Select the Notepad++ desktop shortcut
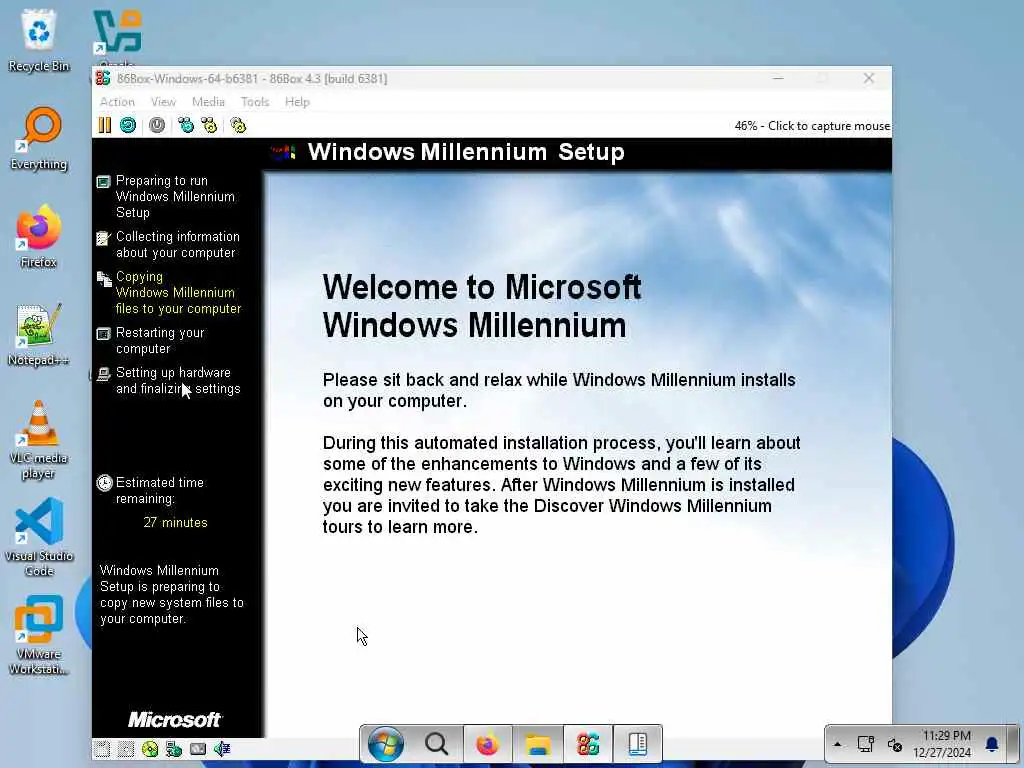The width and height of the screenshot is (1024, 768). [39, 334]
